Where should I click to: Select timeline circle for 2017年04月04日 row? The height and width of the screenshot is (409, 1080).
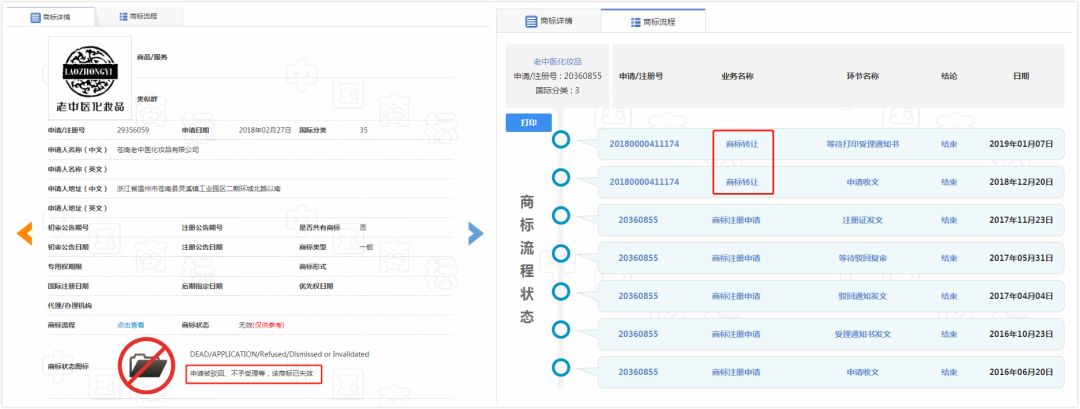(x=561, y=291)
